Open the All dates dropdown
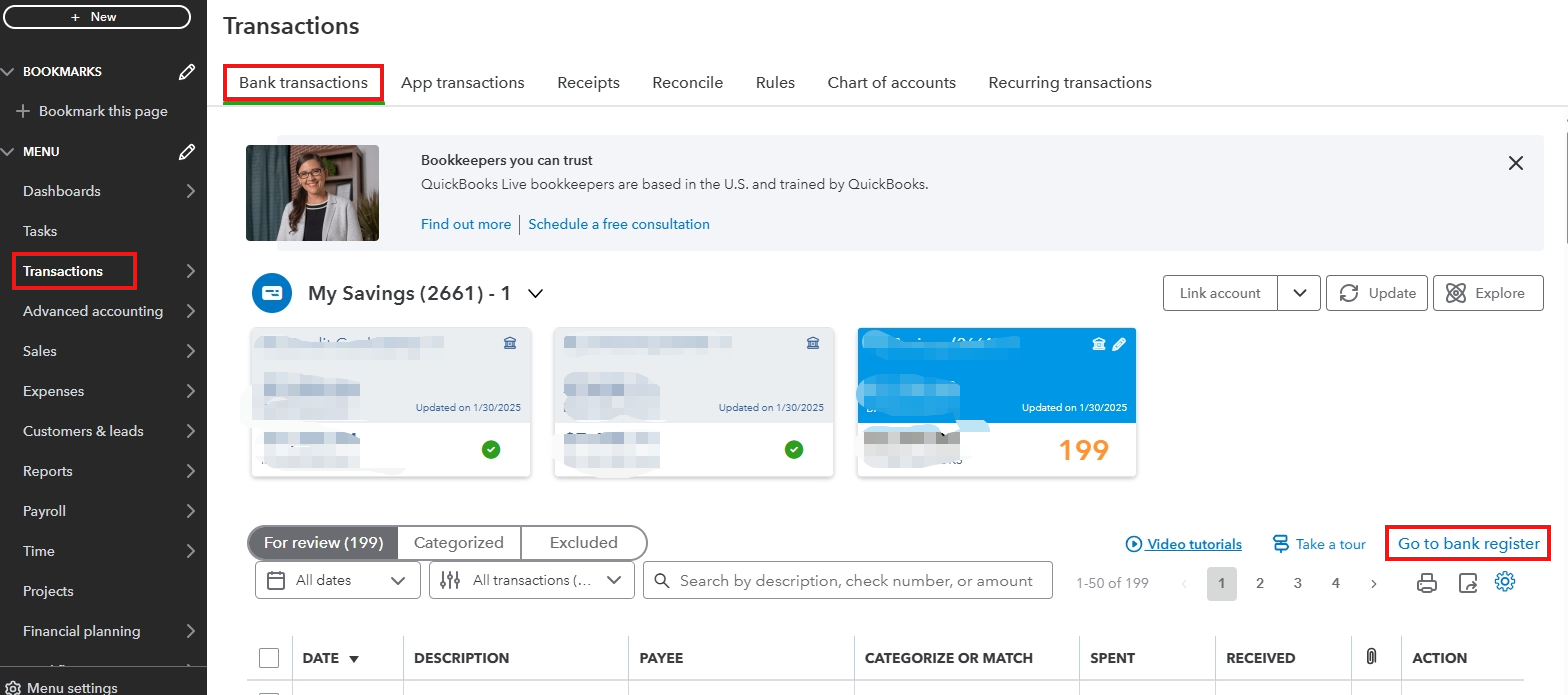The width and height of the screenshot is (1568, 695). pyautogui.click(x=337, y=580)
